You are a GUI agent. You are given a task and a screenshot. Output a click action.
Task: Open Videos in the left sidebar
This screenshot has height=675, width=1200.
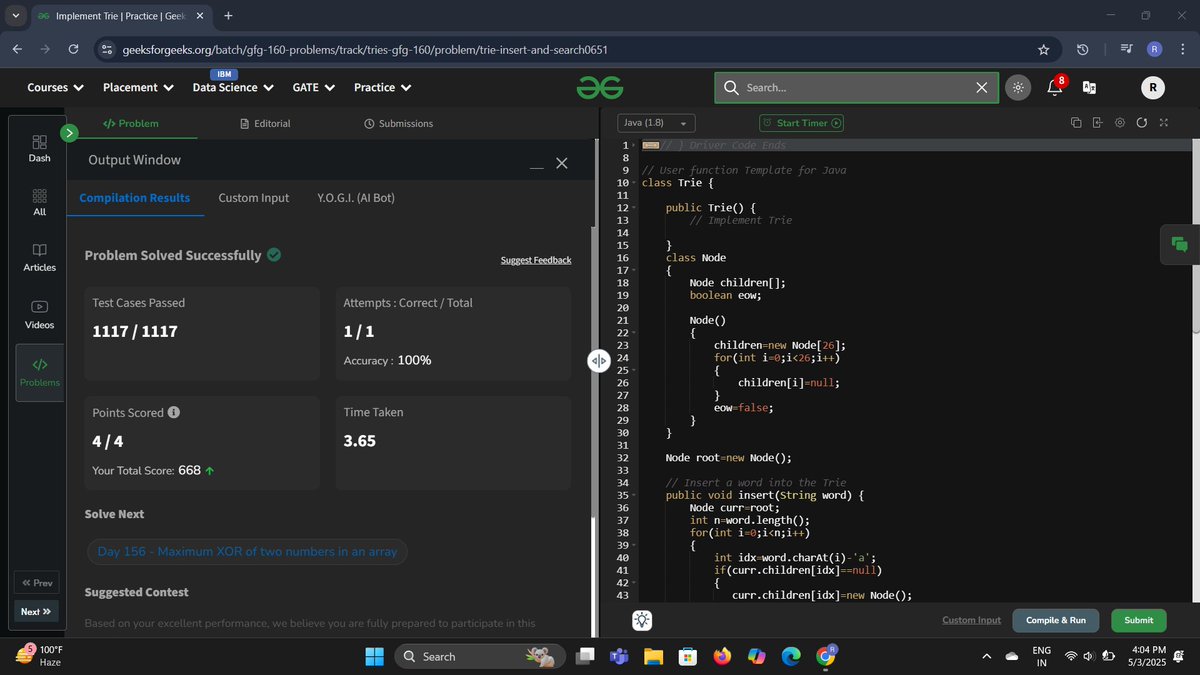pos(40,315)
